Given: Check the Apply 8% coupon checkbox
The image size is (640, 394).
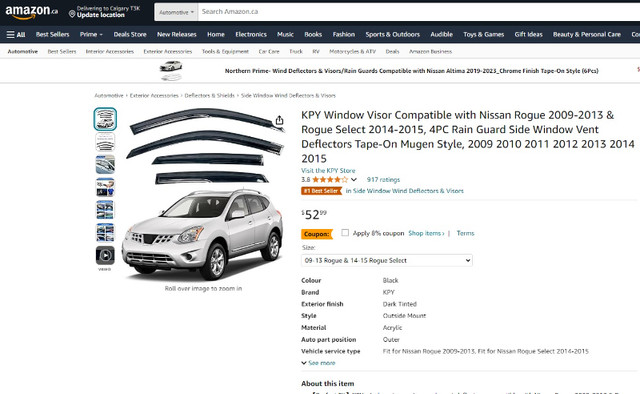Looking at the screenshot, I should 345,233.
